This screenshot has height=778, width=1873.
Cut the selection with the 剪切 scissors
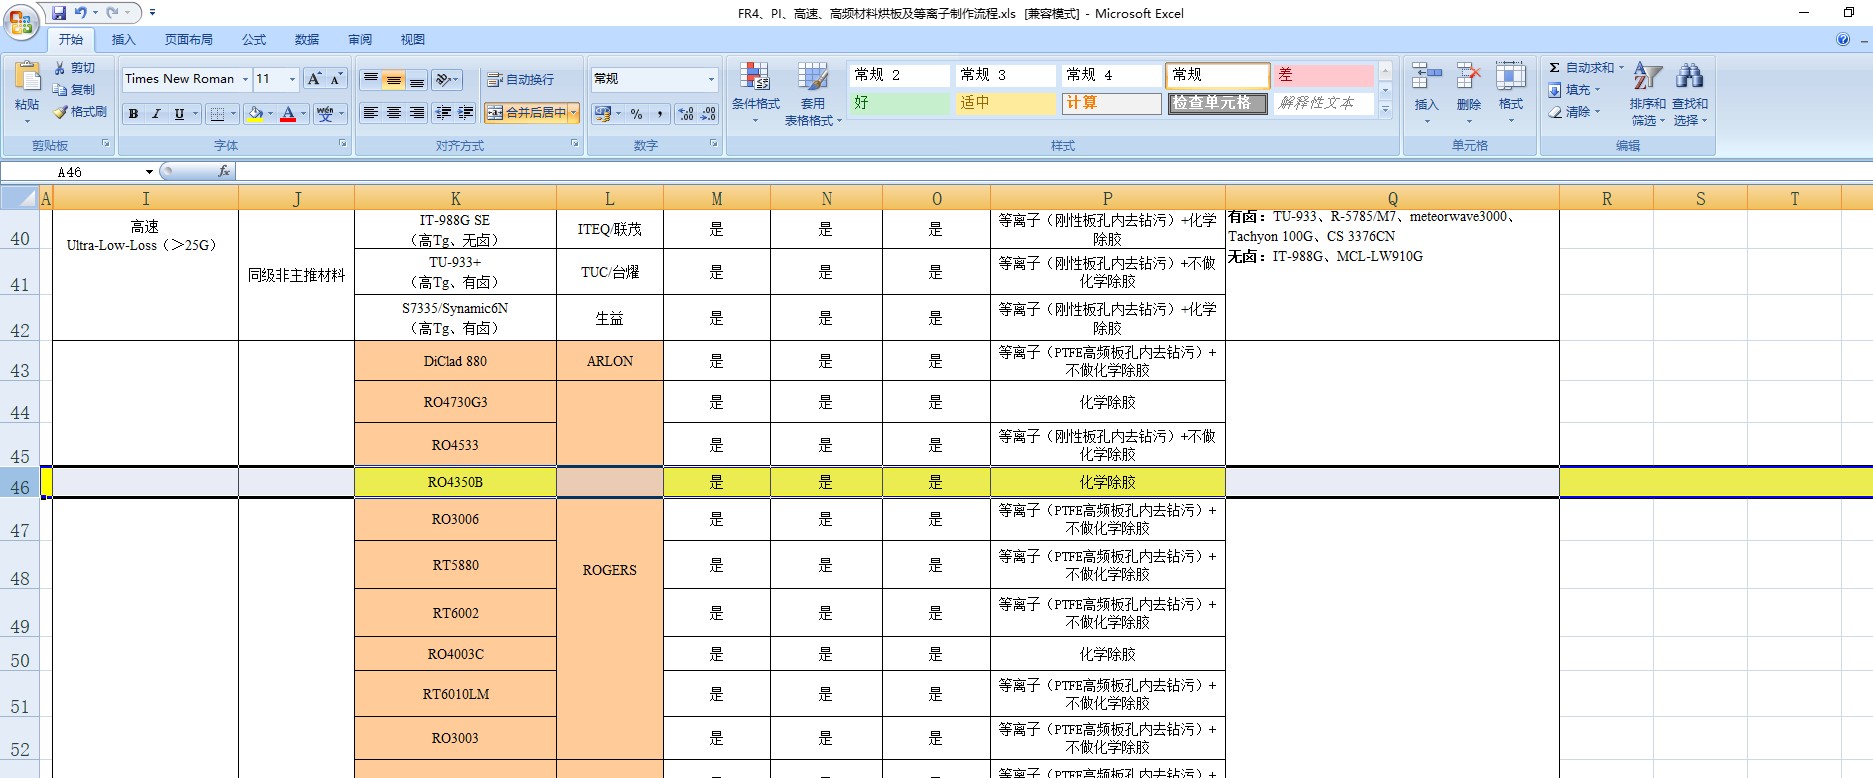(75, 67)
